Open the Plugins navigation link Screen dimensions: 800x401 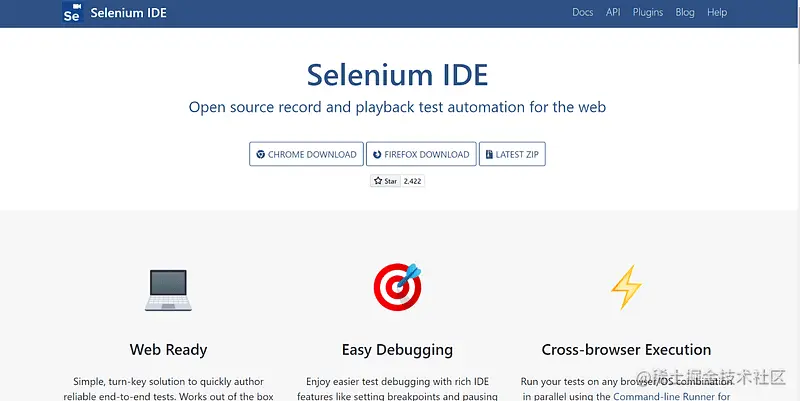[x=648, y=12]
